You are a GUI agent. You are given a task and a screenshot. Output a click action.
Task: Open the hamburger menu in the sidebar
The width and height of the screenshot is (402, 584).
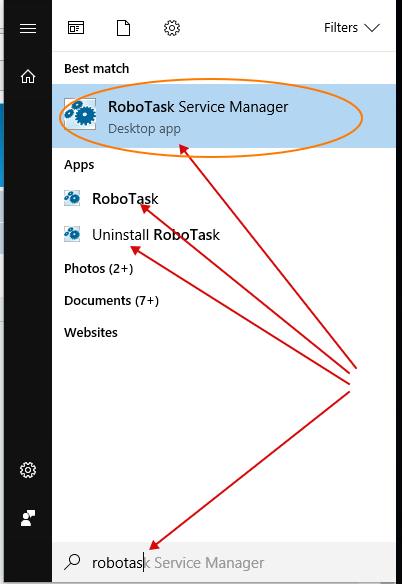[x=28, y=28]
